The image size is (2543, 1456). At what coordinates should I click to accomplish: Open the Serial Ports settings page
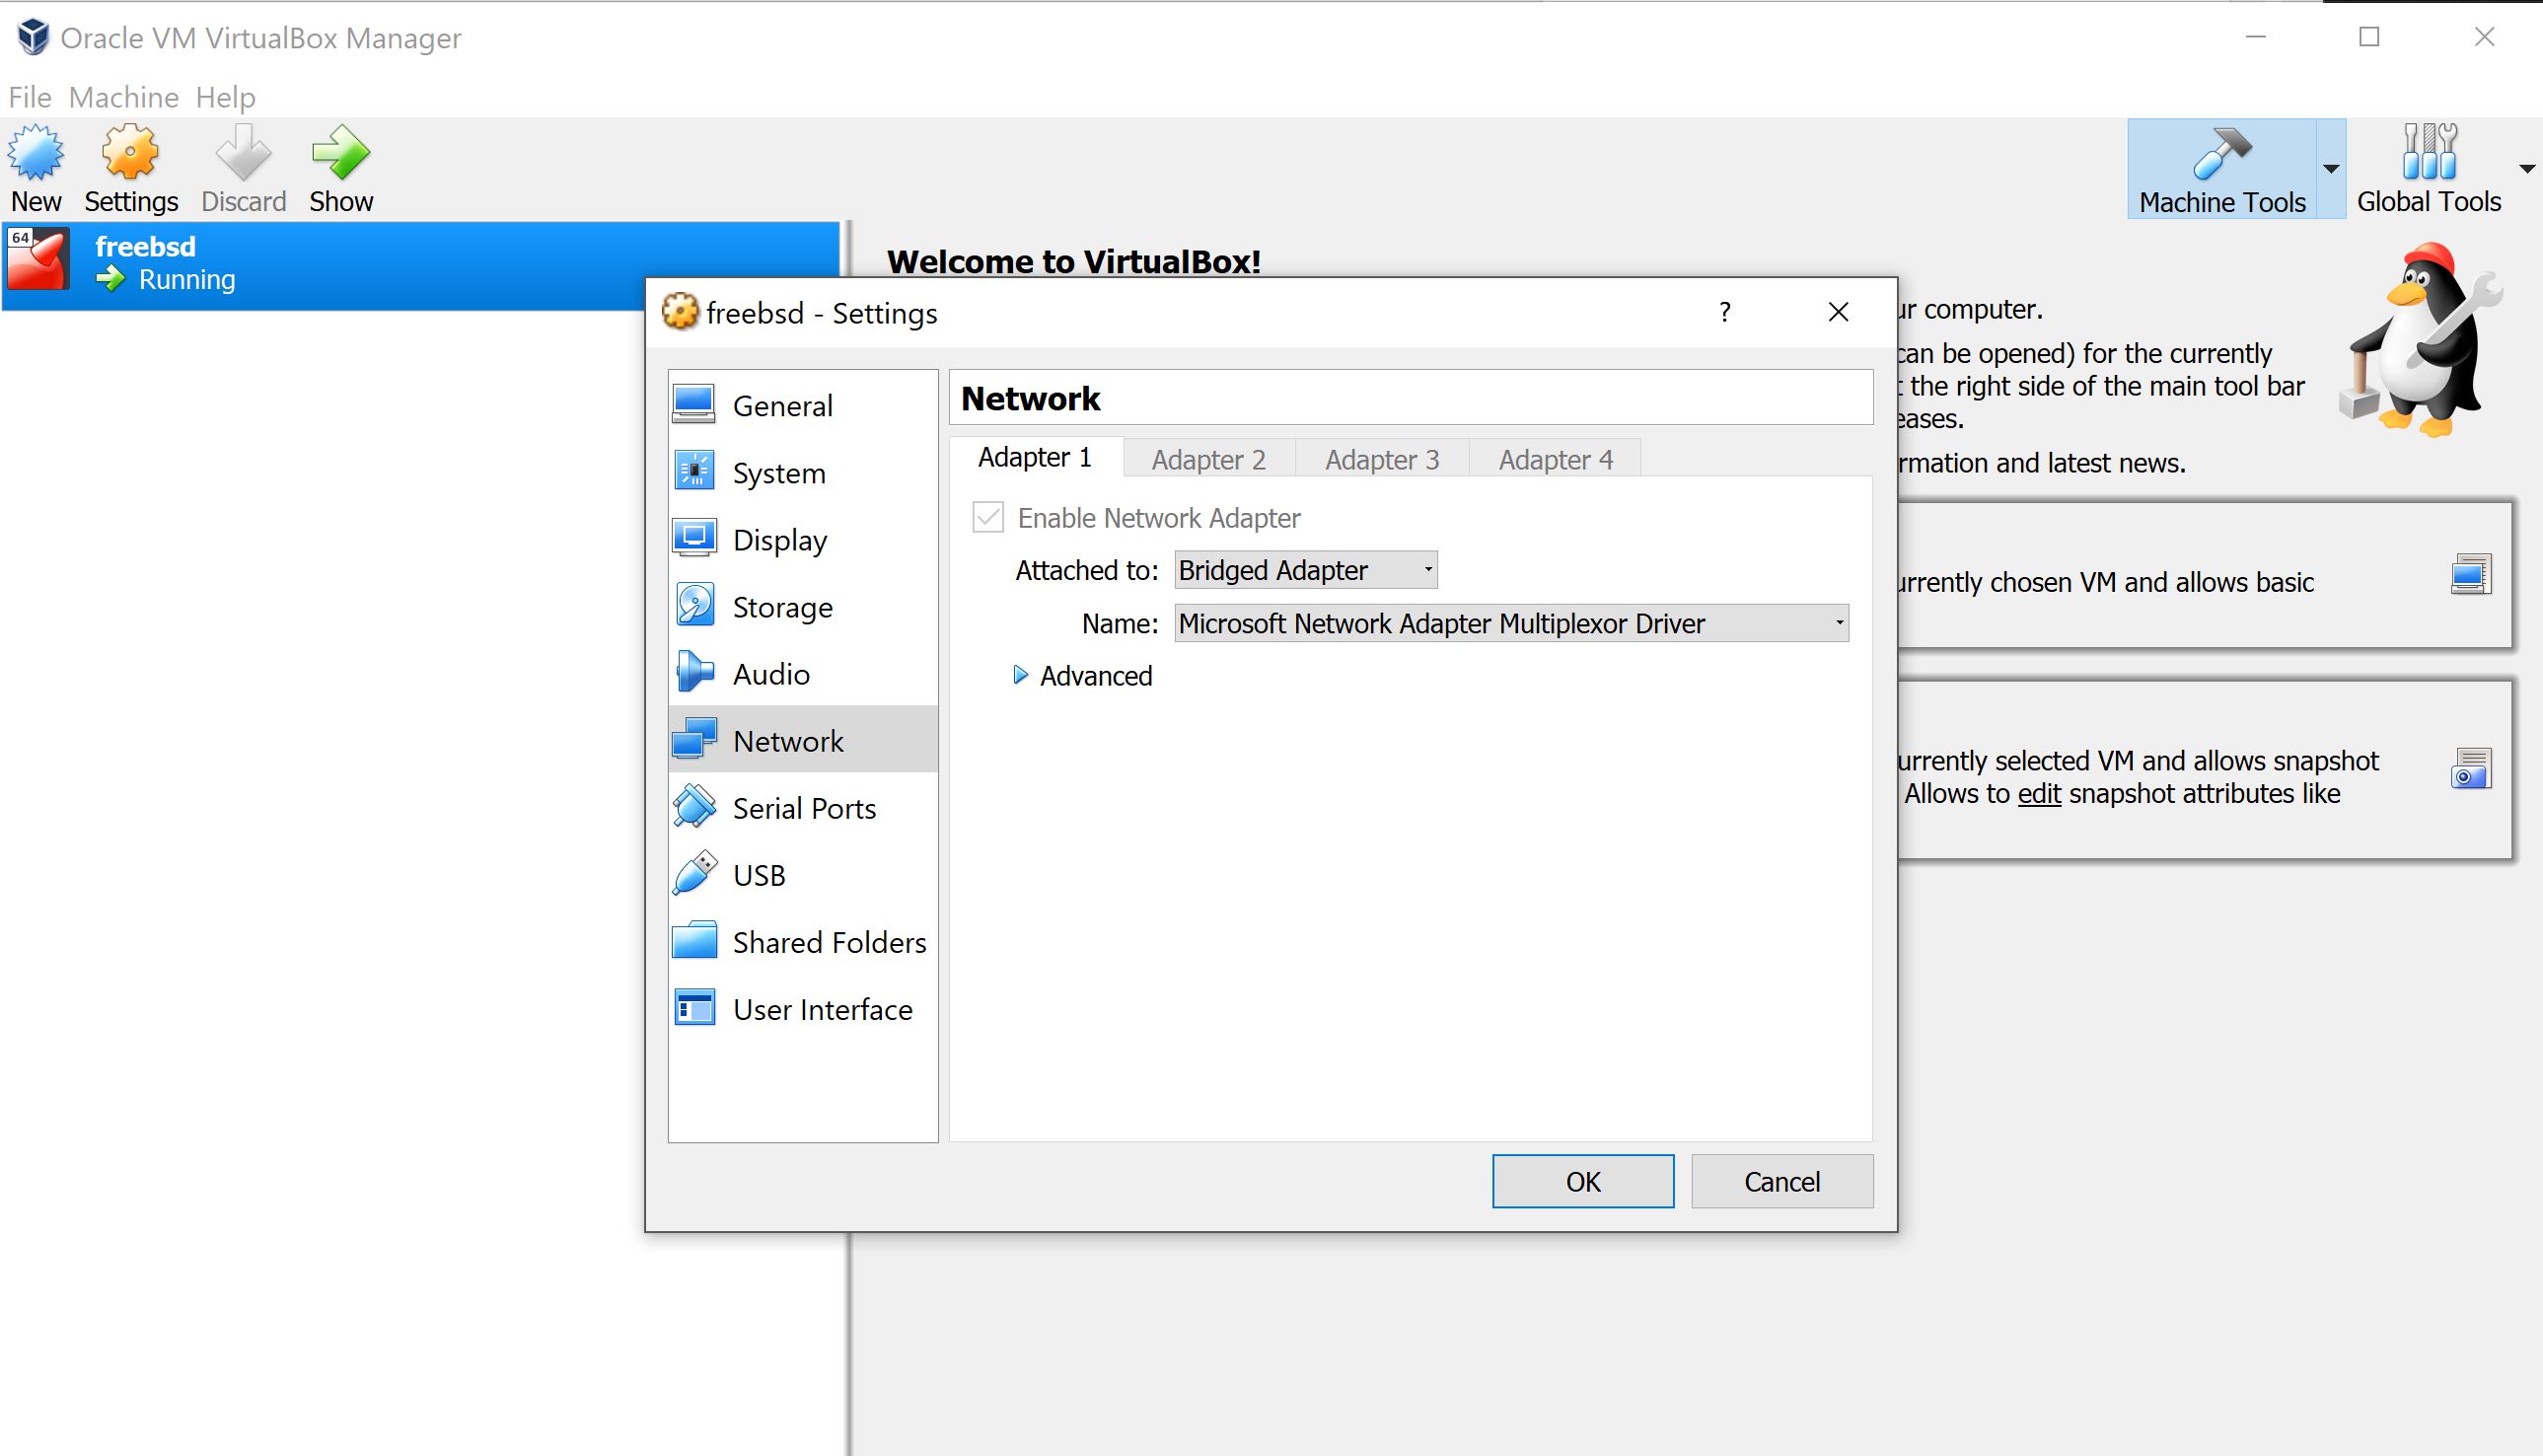point(803,808)
